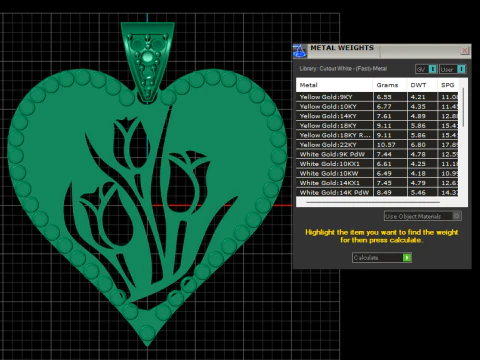Viewport: 480px width, 360px height.
Task: Click the Metal Weights title bar
Action: point(383,50)
